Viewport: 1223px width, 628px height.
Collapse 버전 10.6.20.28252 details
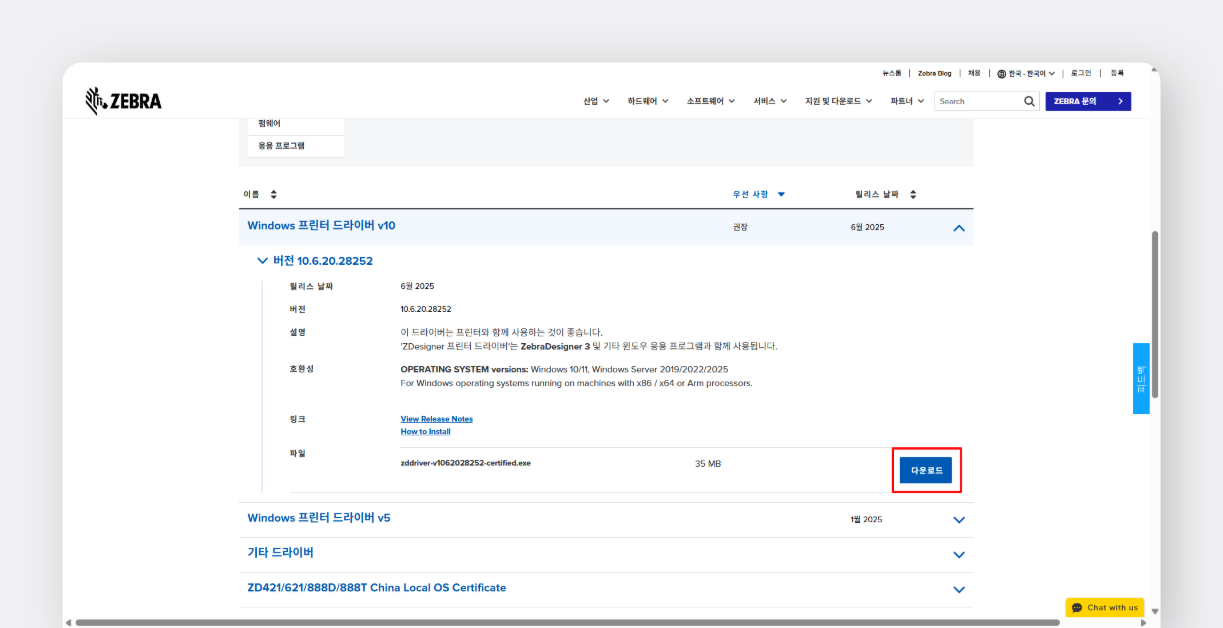pos(263,261)
